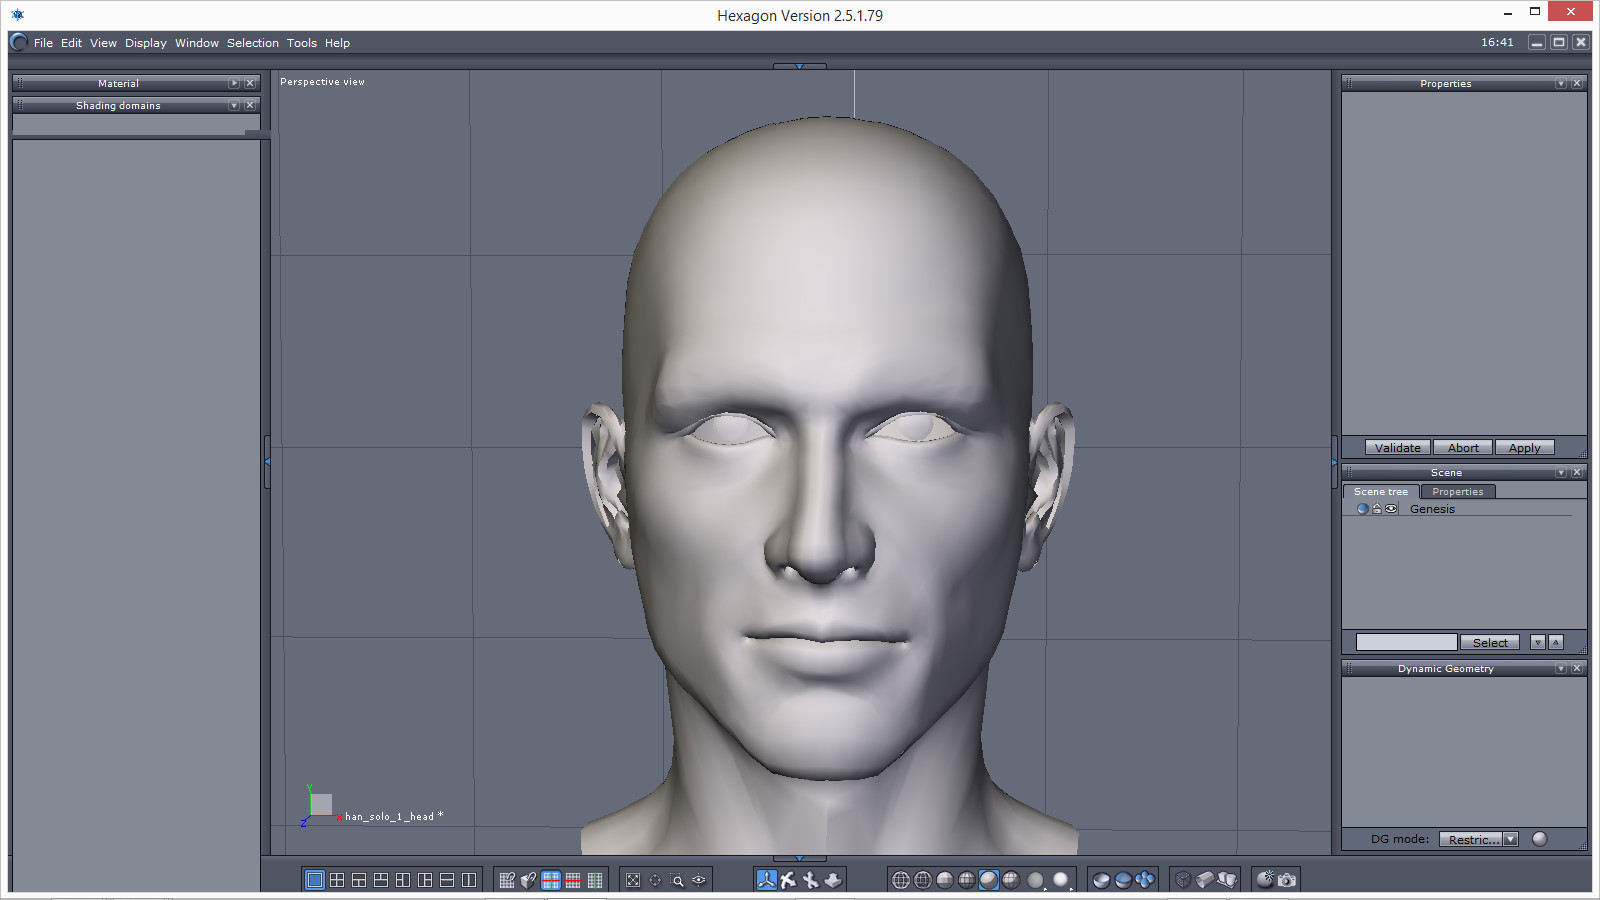
Task: Choose the one-left two-right view layout
Action: [x=425, y=880]
